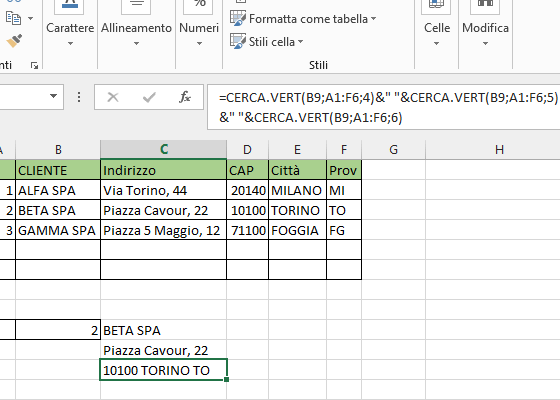Click the Cancel X icon in formula bar
560x400 pixels.
point(113,97)
